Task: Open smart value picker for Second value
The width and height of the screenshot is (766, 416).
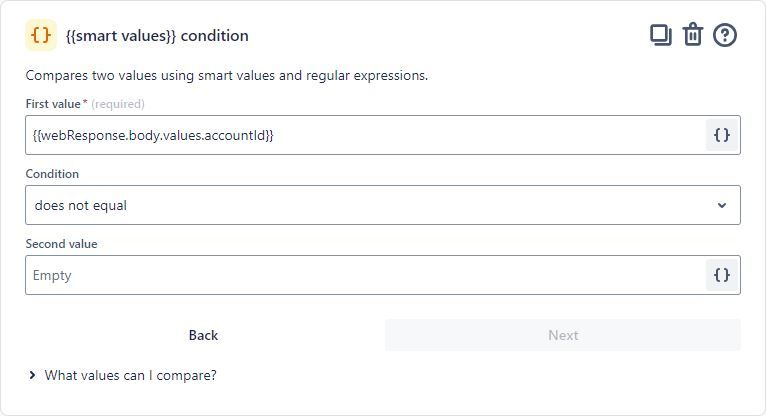Action: [x=721, y=275]
